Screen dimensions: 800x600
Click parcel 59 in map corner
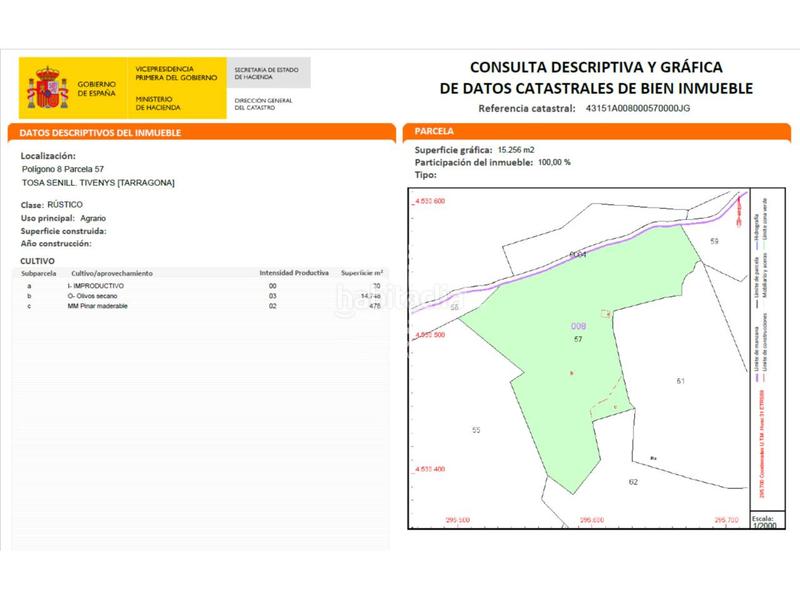click(714, 241)
